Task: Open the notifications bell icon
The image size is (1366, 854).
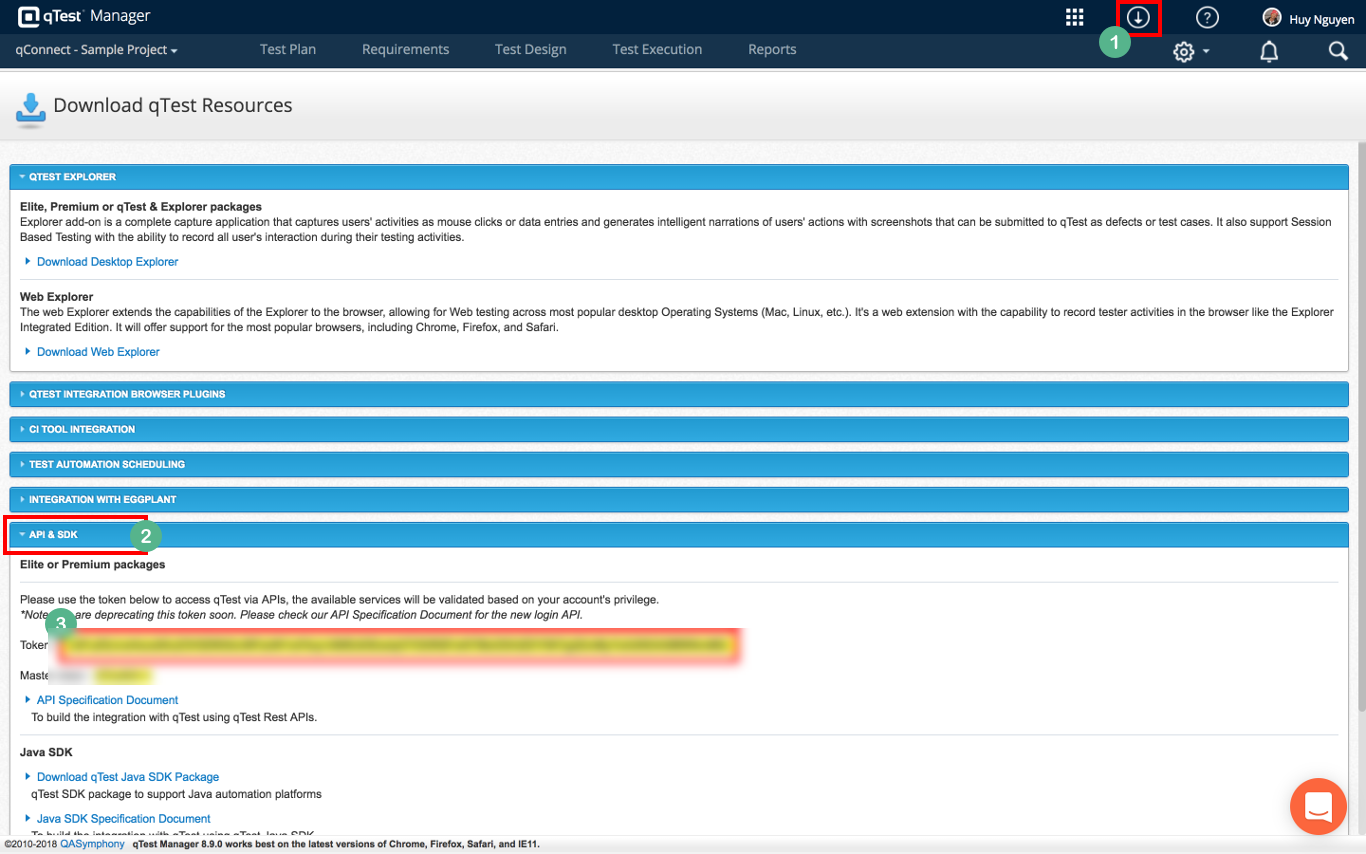Action: click(1269, 51)
